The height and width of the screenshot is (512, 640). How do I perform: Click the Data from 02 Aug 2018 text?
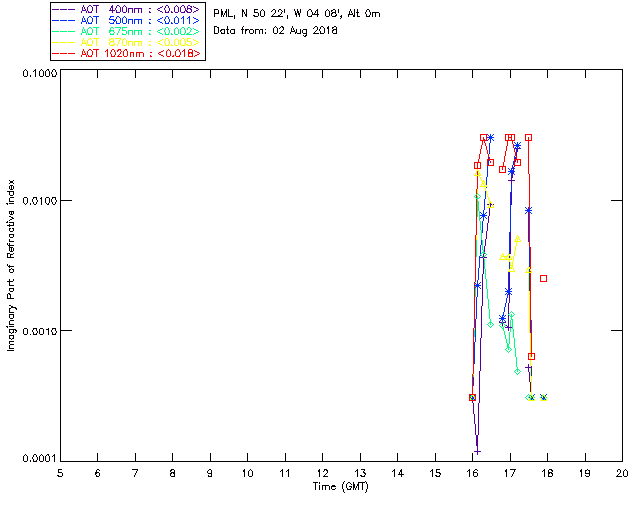[276, 31]
